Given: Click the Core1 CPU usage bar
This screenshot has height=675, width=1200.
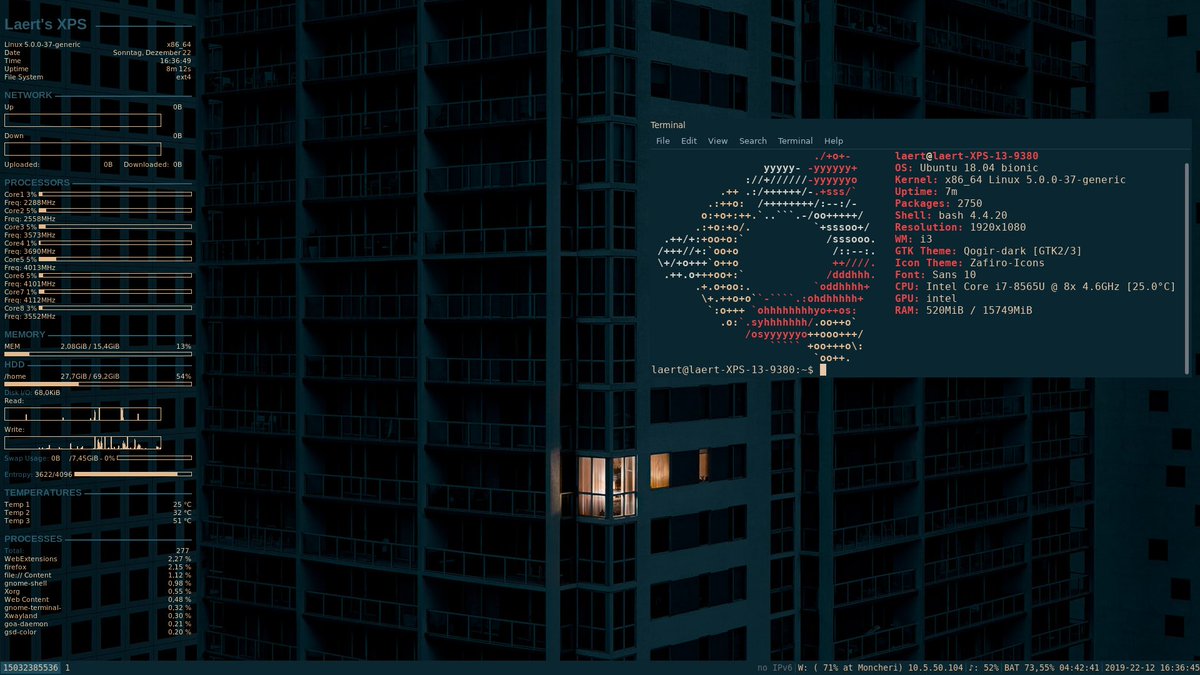Looking at the screenshot, I should [115, 194].
